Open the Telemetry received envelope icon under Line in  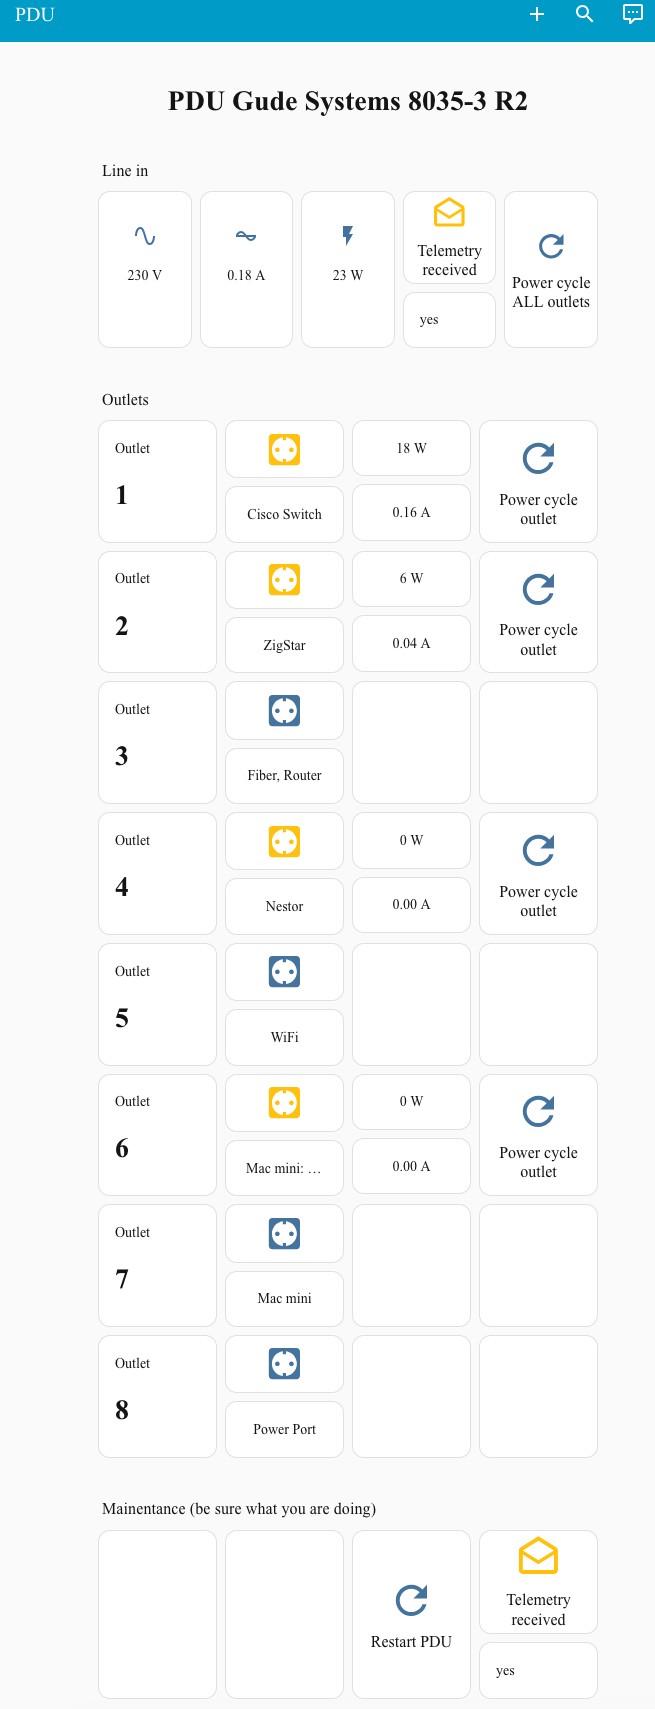click(x=448, y=212)
